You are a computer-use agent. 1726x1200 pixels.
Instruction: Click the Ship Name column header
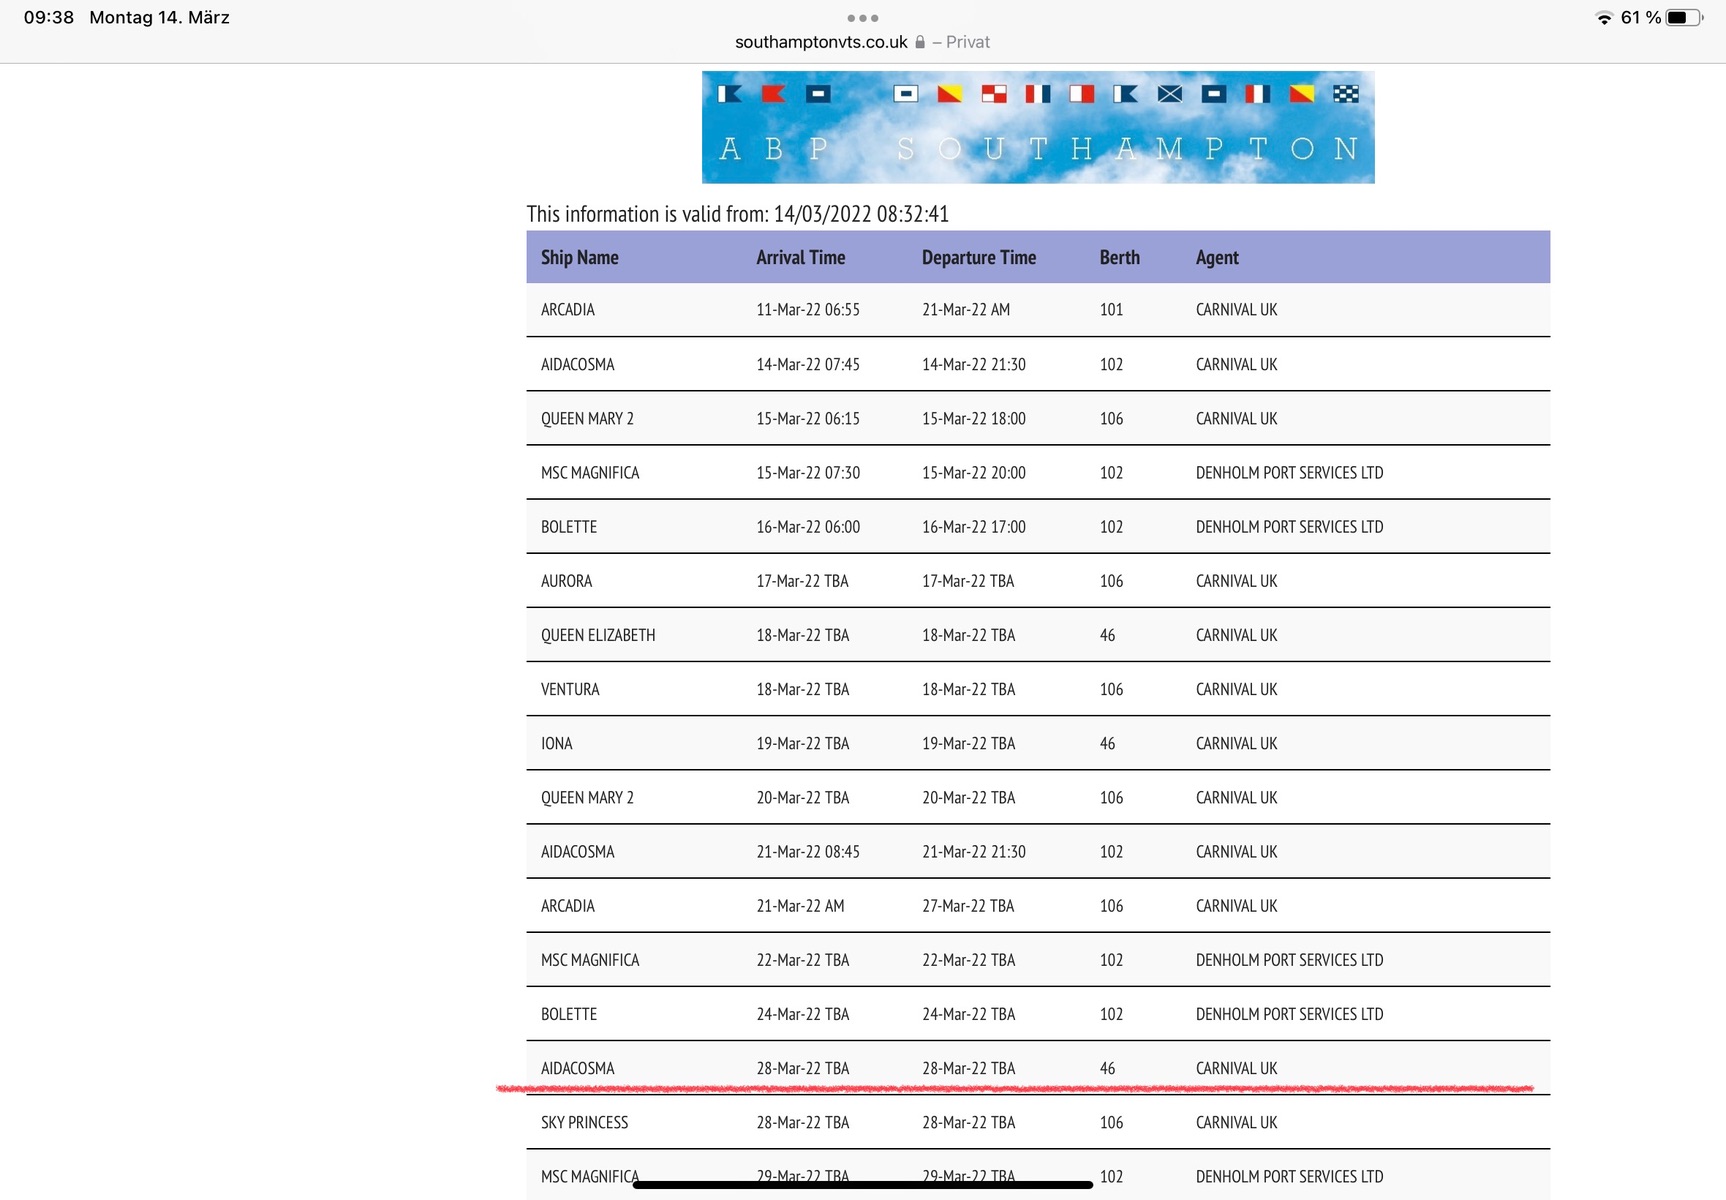tap(579, 257)
